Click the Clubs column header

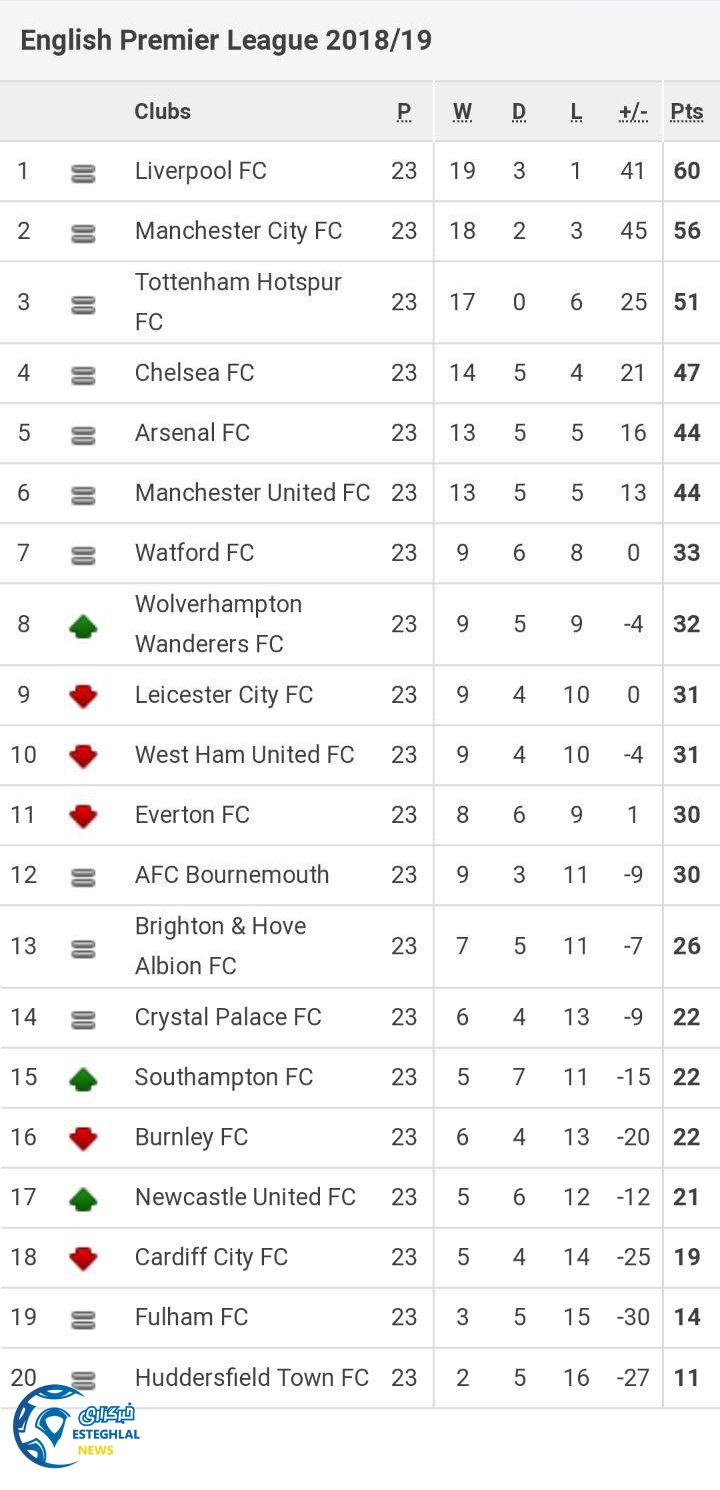(x=162, y=112)
